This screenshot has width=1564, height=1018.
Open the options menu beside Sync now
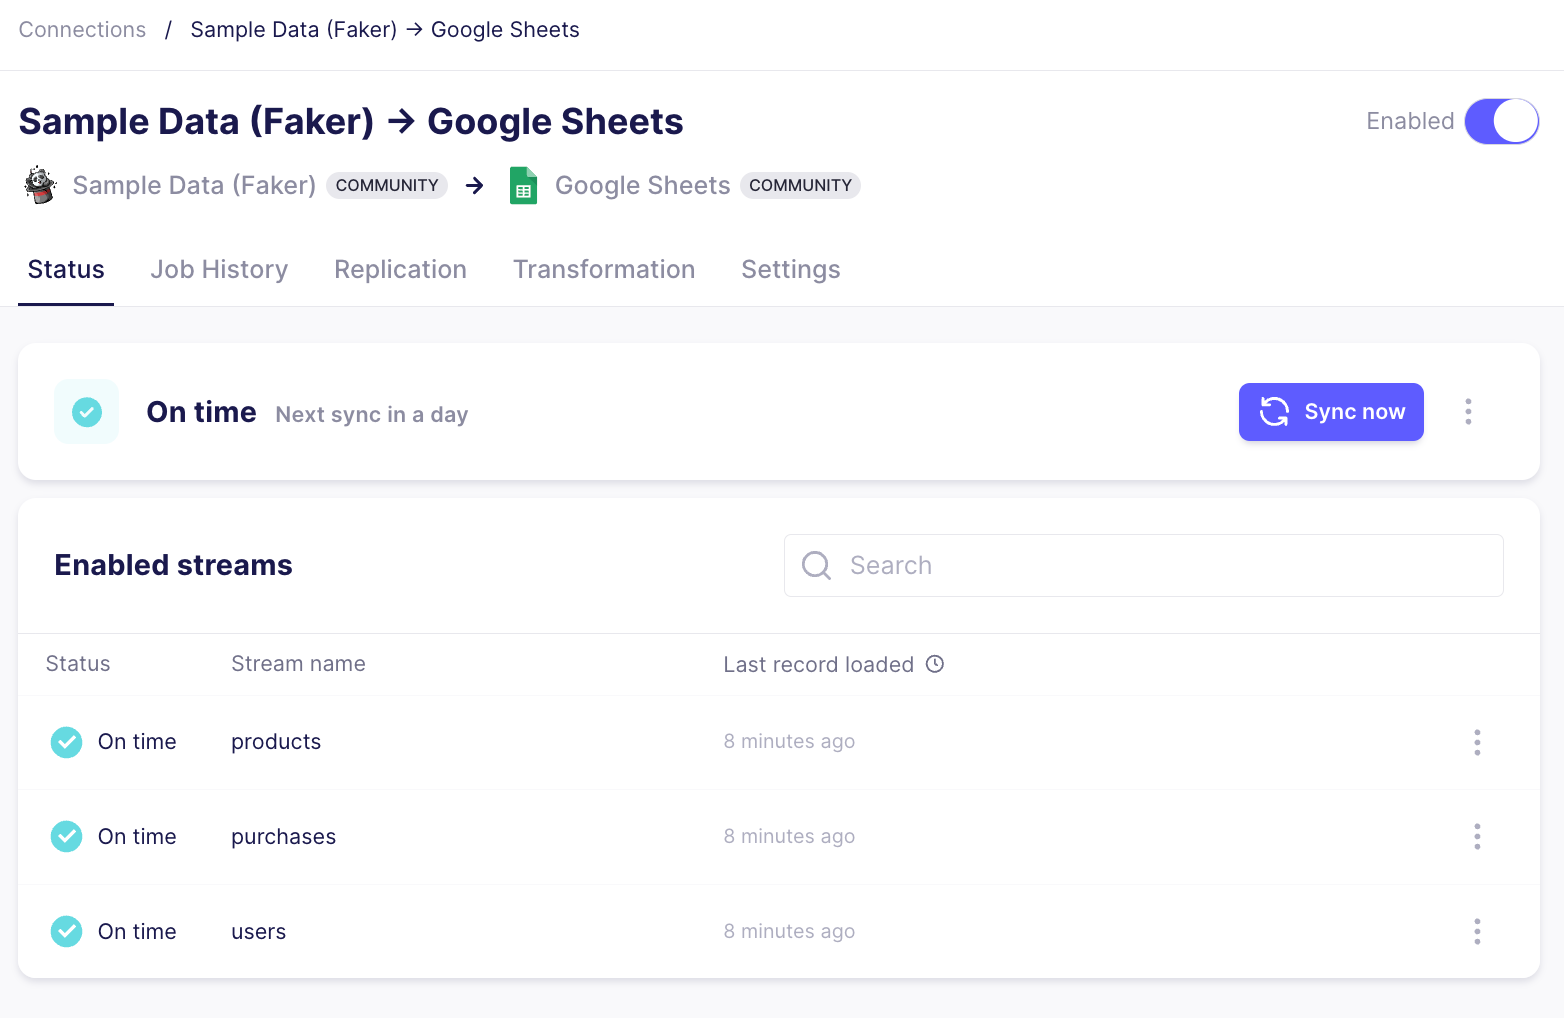click(1468, 411)
